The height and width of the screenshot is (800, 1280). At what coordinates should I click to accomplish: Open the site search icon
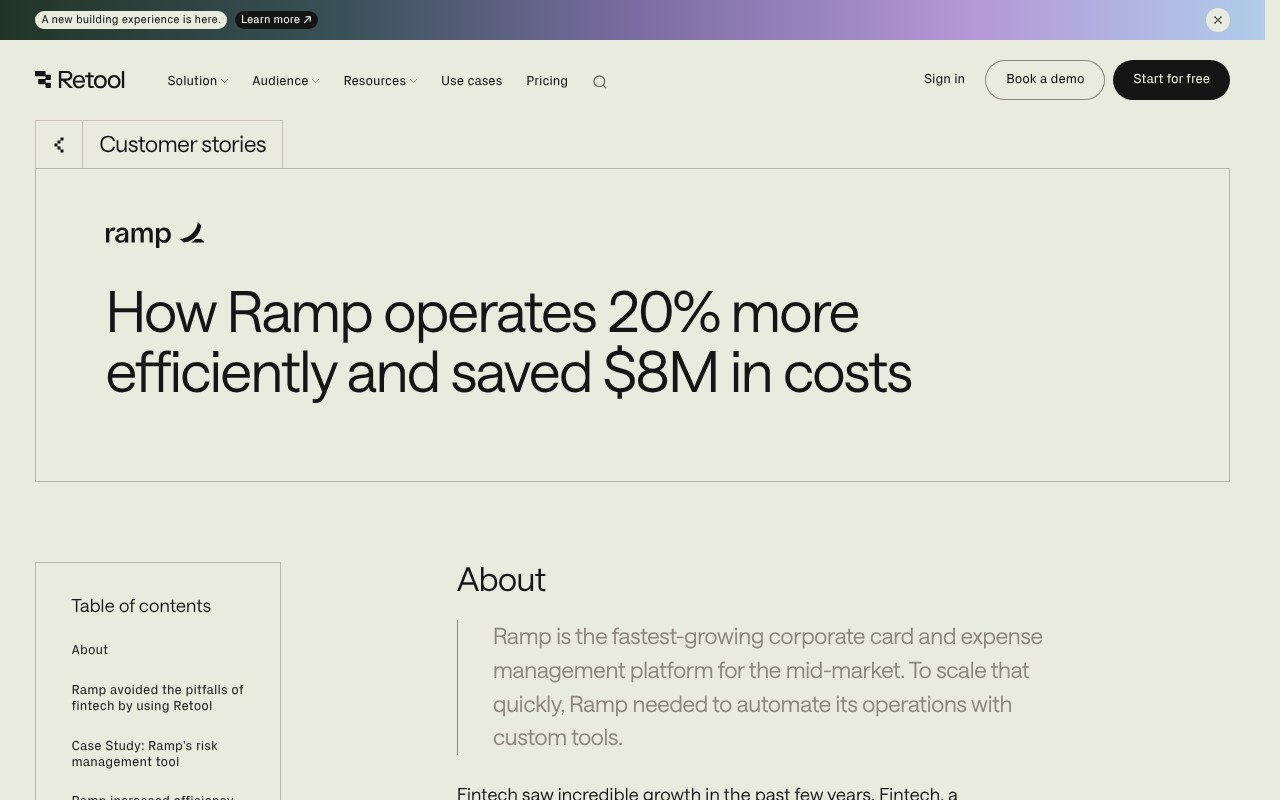click(600, 82)
